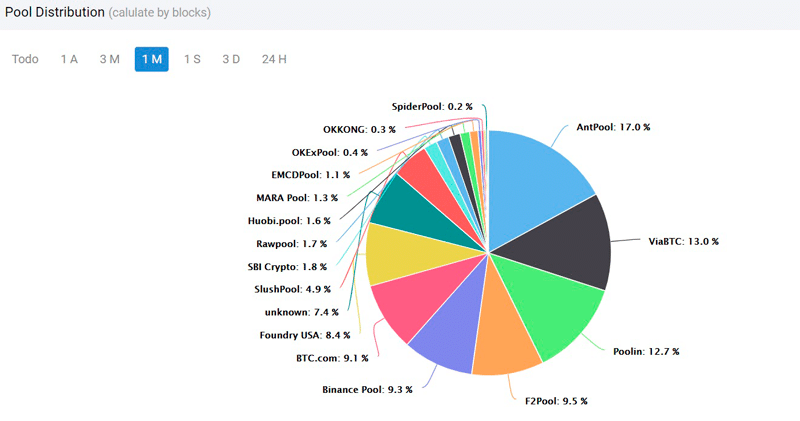The image size is (800, 421).
Task: Click the ViaBTC: 13.0 % label
Action: tap(683, 241)
